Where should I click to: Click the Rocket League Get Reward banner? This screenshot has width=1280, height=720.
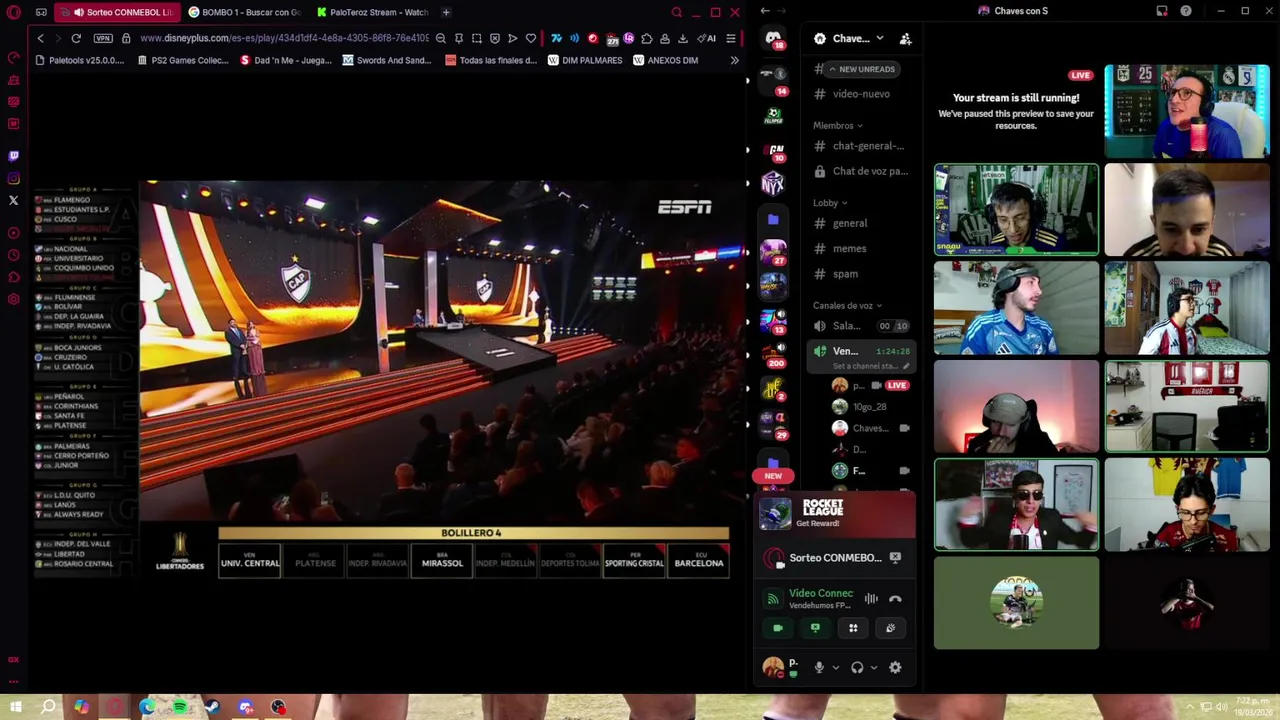(835, 514)
